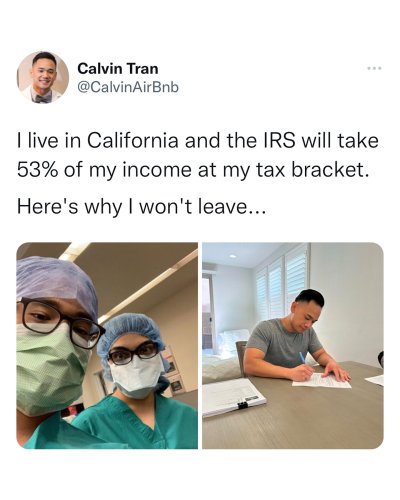Open the surgical scrubs selfie photo
Screen dimensions: 400x500
107,345
